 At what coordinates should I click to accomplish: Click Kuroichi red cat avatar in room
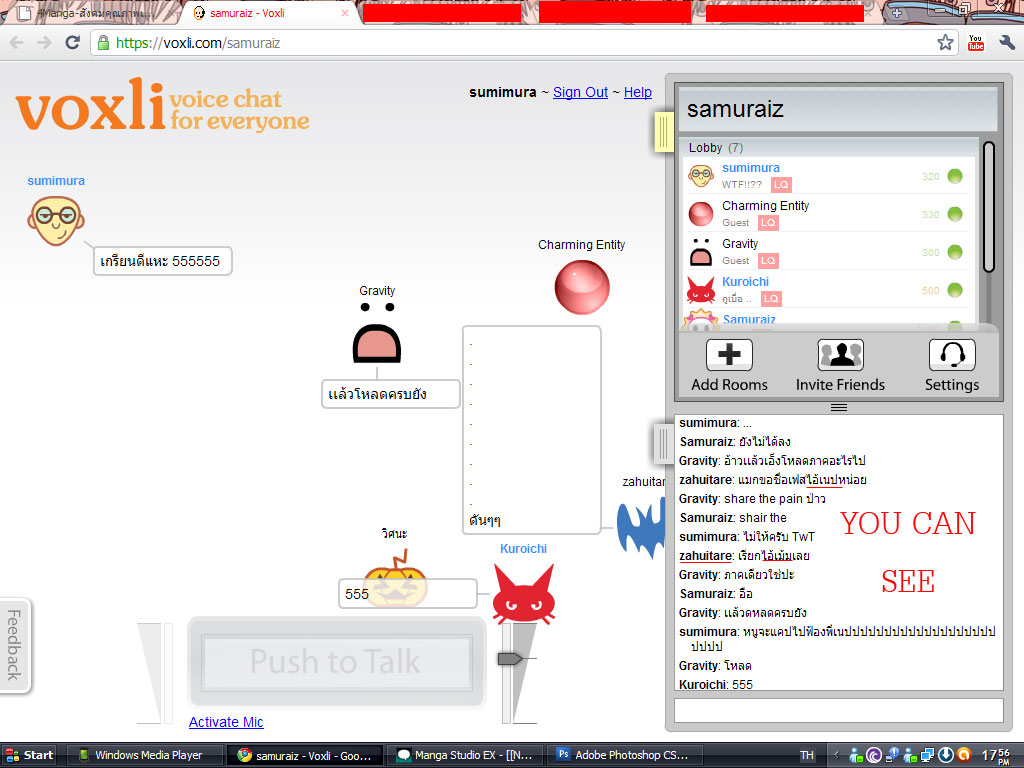pyautogui.click(x=524, y=594)
